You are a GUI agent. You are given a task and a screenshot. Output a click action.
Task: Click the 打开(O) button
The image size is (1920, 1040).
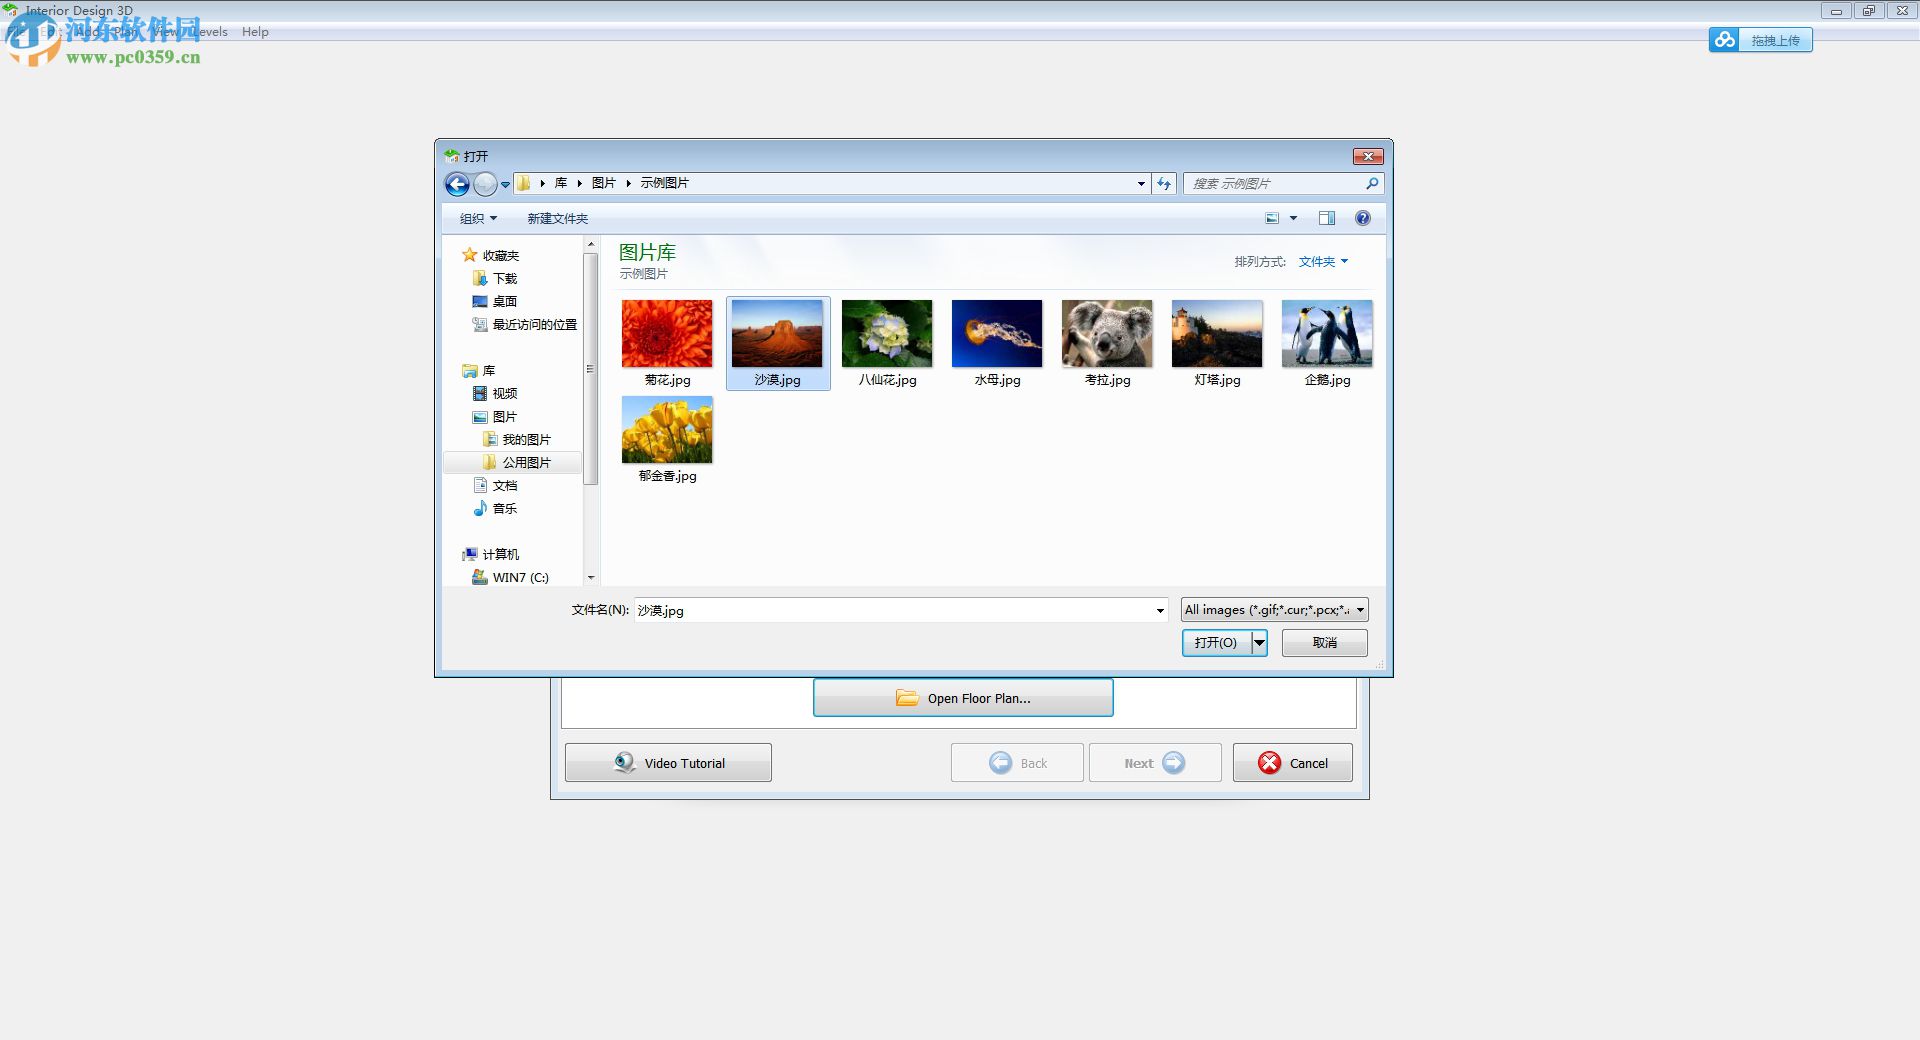[1217, 643]
